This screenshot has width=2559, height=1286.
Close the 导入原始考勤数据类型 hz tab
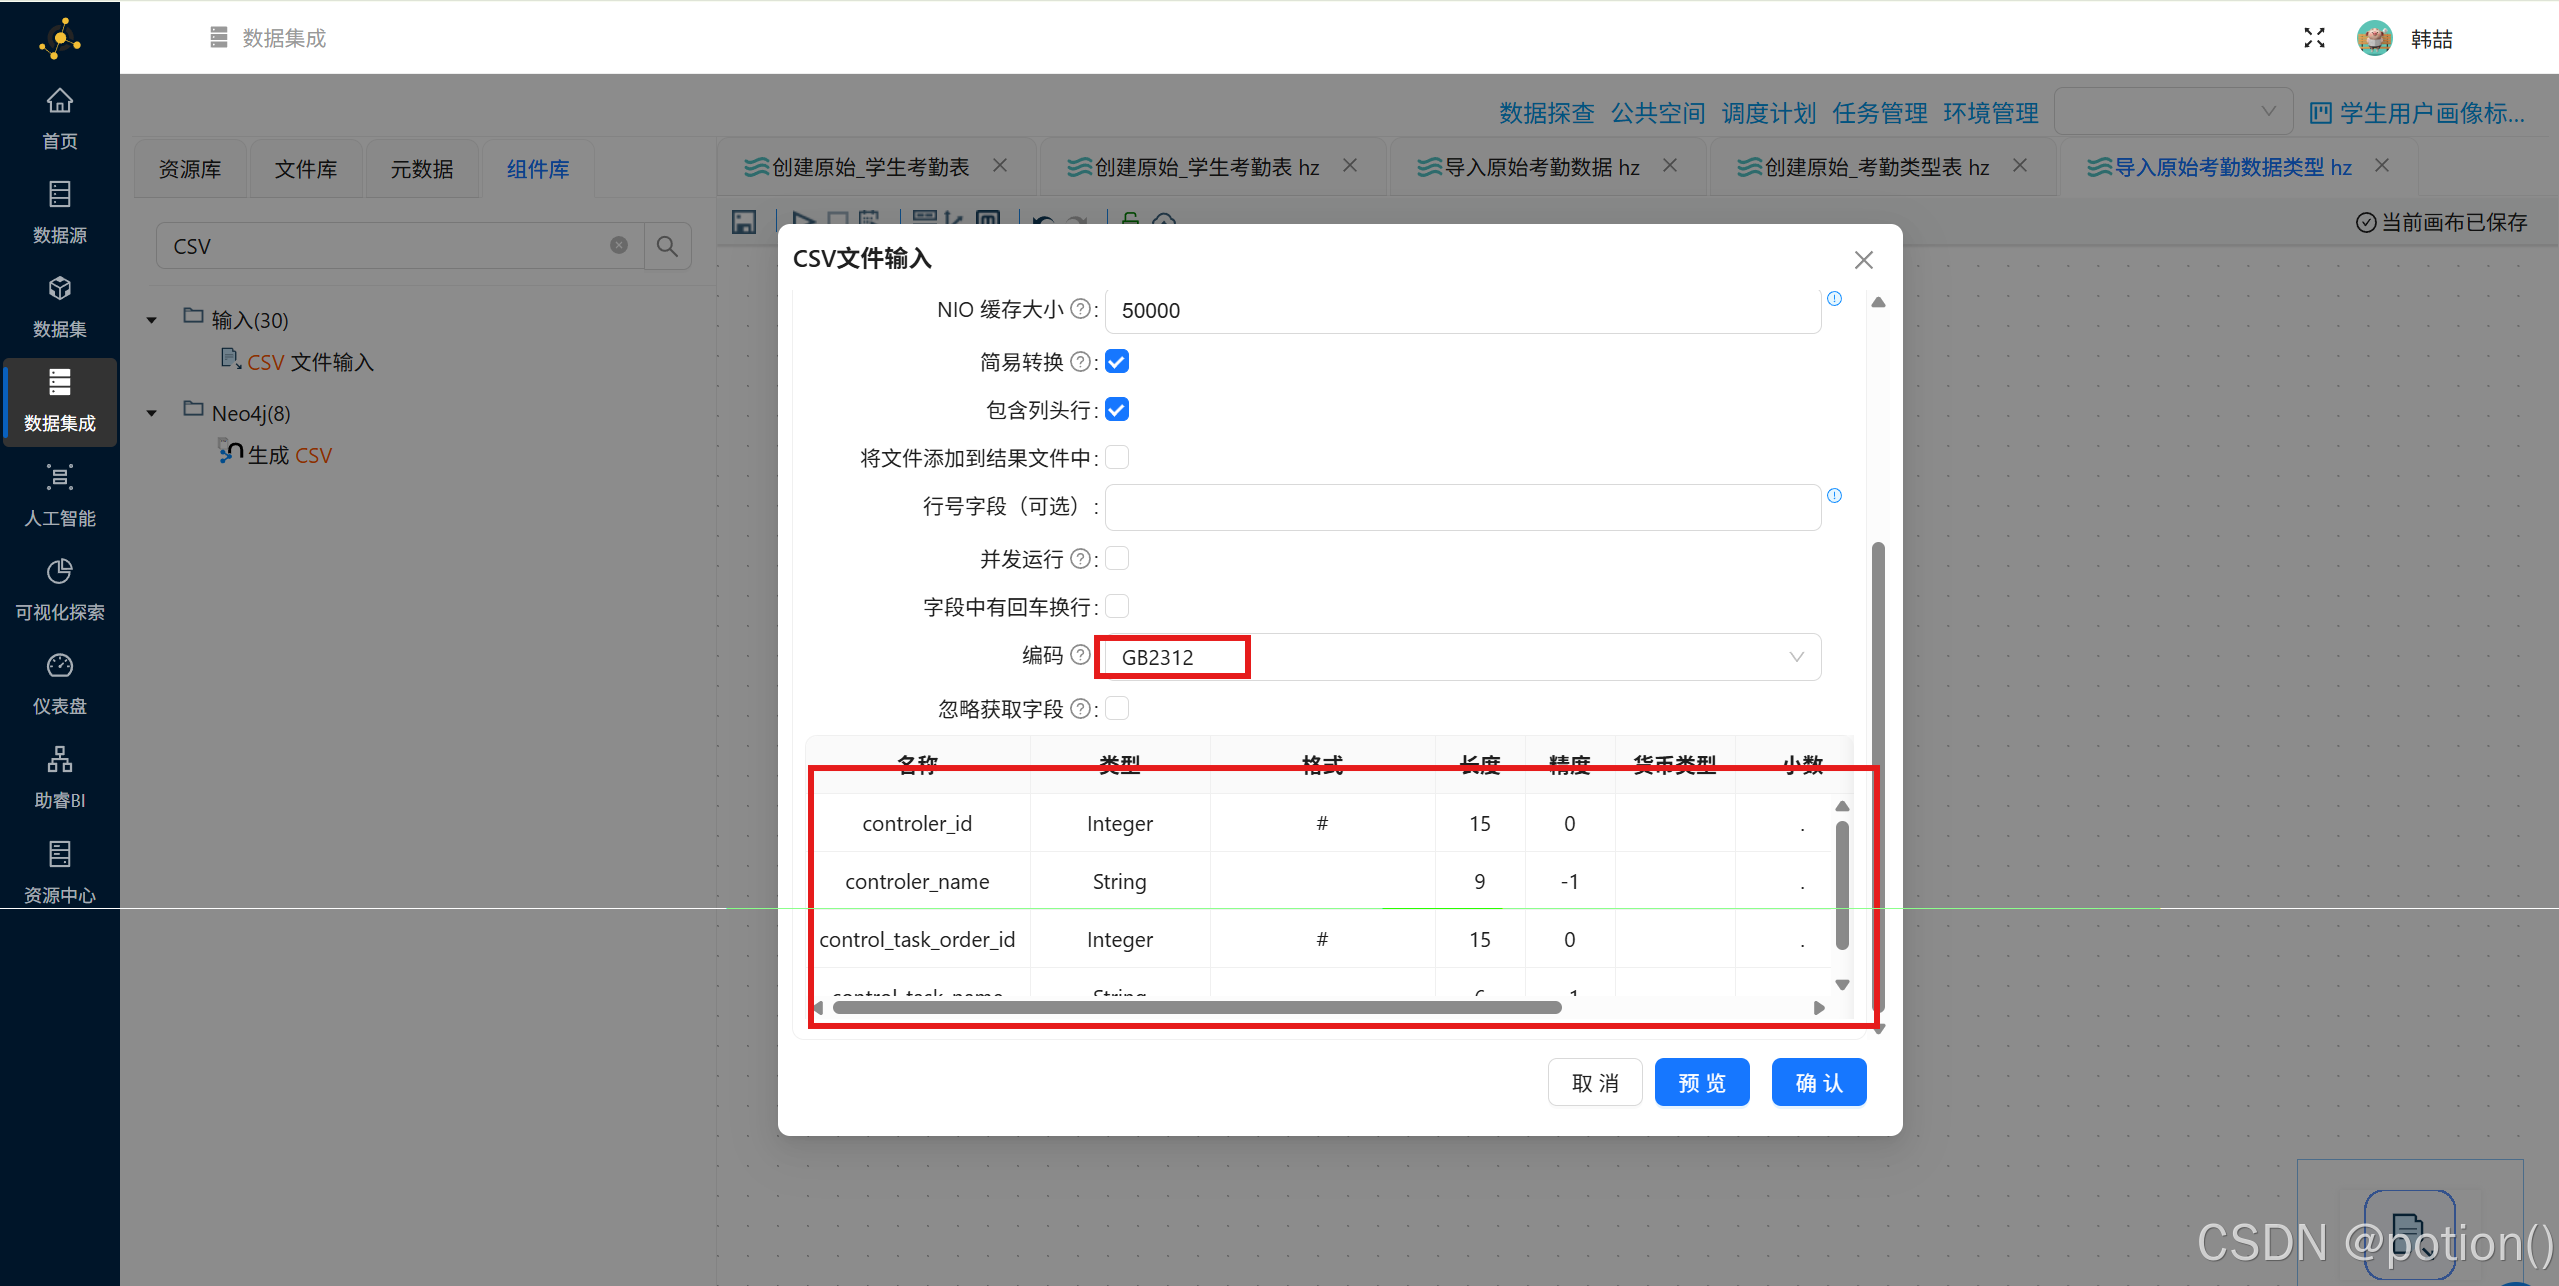[2382, 165]
